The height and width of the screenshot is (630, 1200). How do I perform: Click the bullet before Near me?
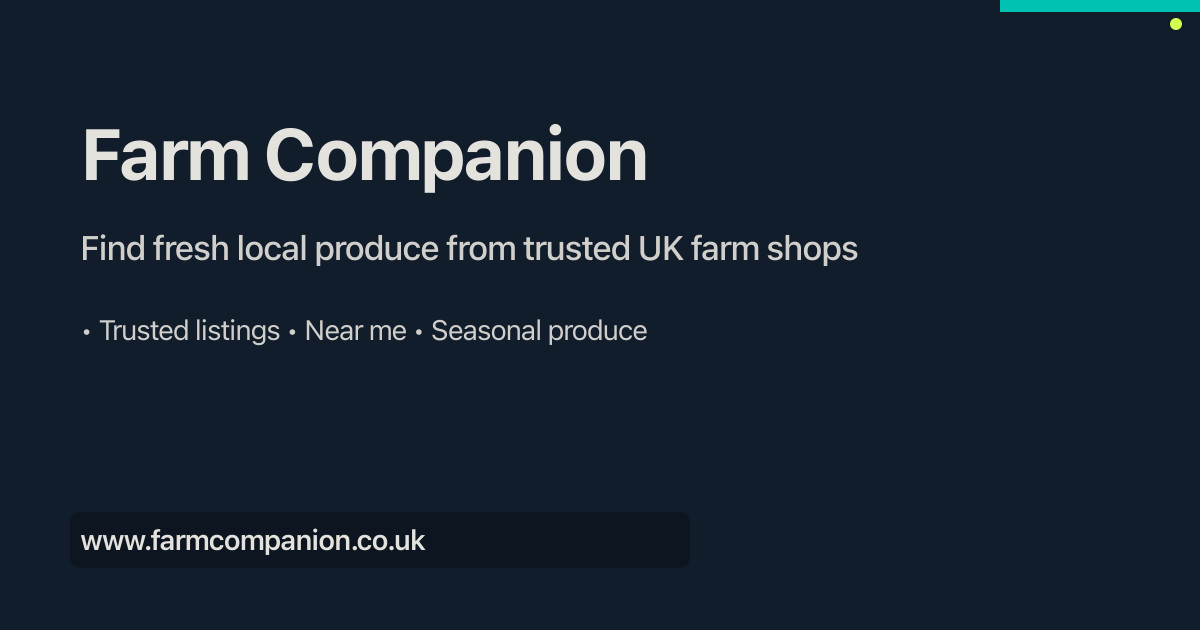pyautogui.click(x=292, y=332)
